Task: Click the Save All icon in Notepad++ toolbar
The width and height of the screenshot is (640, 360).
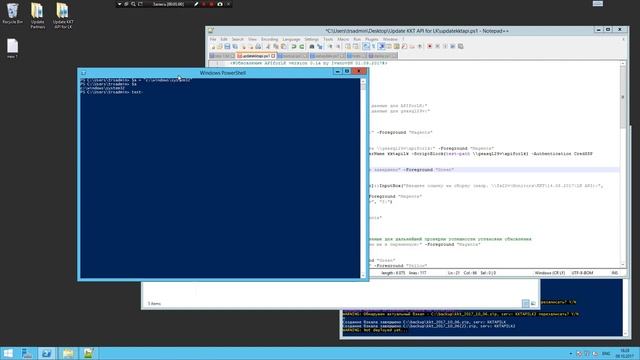Action: click(x=235, y=47)
